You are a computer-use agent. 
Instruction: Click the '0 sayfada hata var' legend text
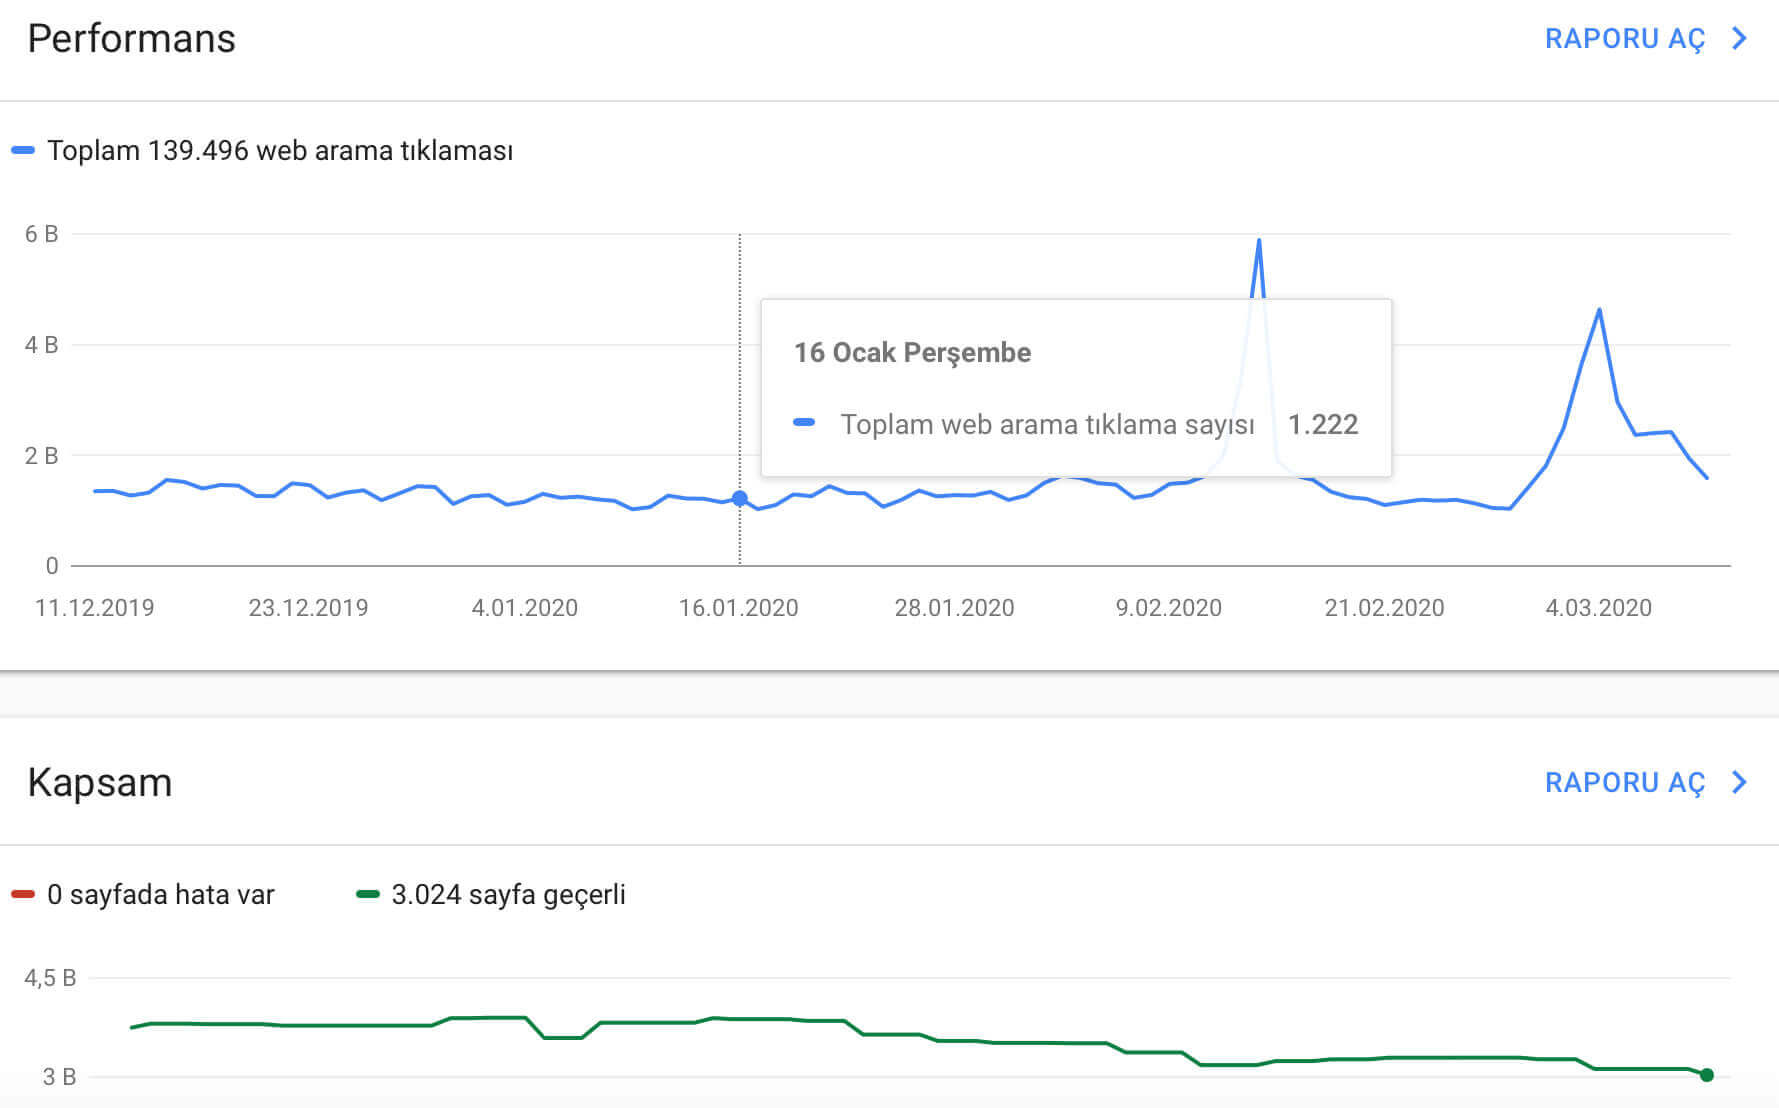pos(161,894)
